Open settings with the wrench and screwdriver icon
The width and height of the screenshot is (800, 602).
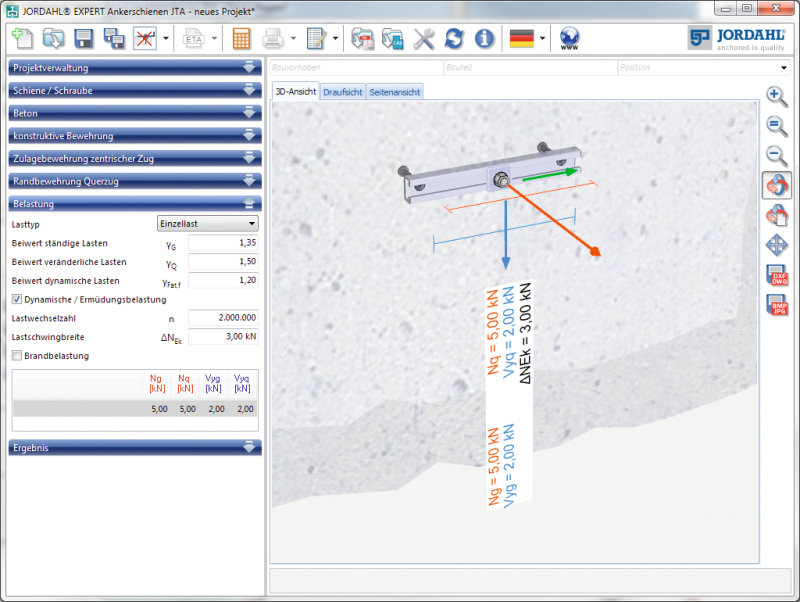(x=423, y=38)
